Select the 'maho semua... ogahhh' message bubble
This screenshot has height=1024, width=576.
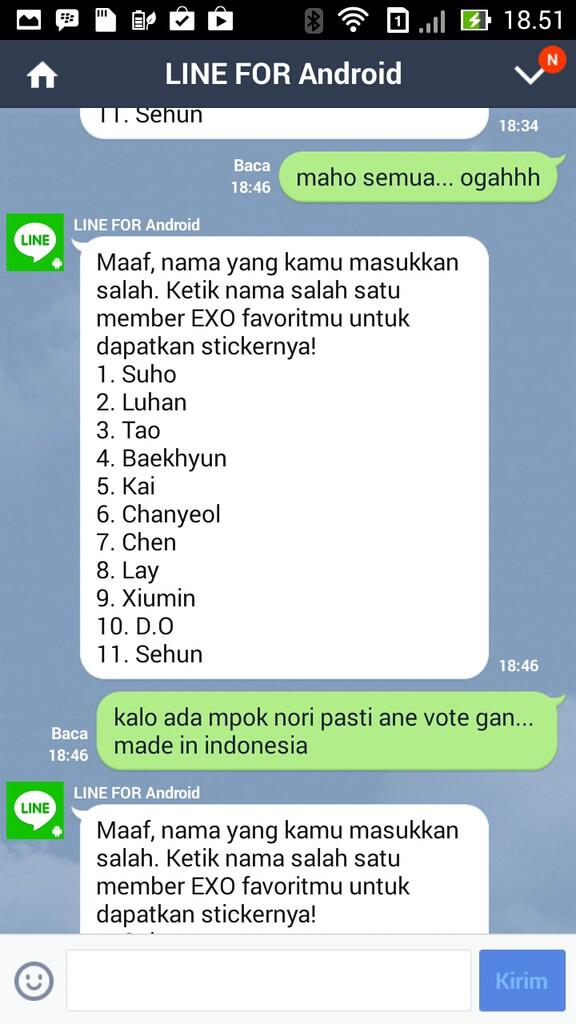click(x=419, y=177)
